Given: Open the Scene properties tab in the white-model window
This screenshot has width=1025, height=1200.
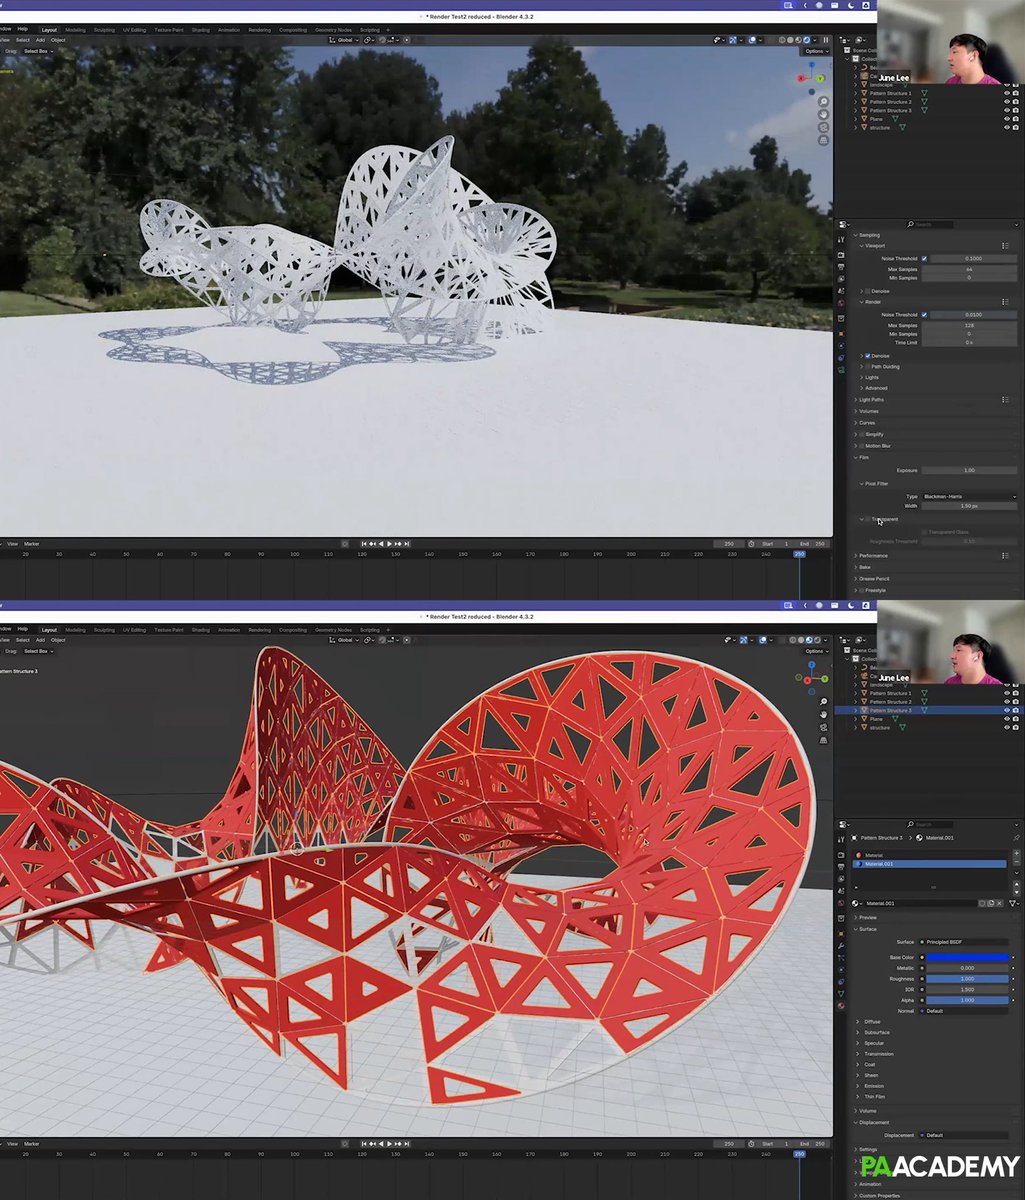Looking at the screenshot, I should coord(841,291).
